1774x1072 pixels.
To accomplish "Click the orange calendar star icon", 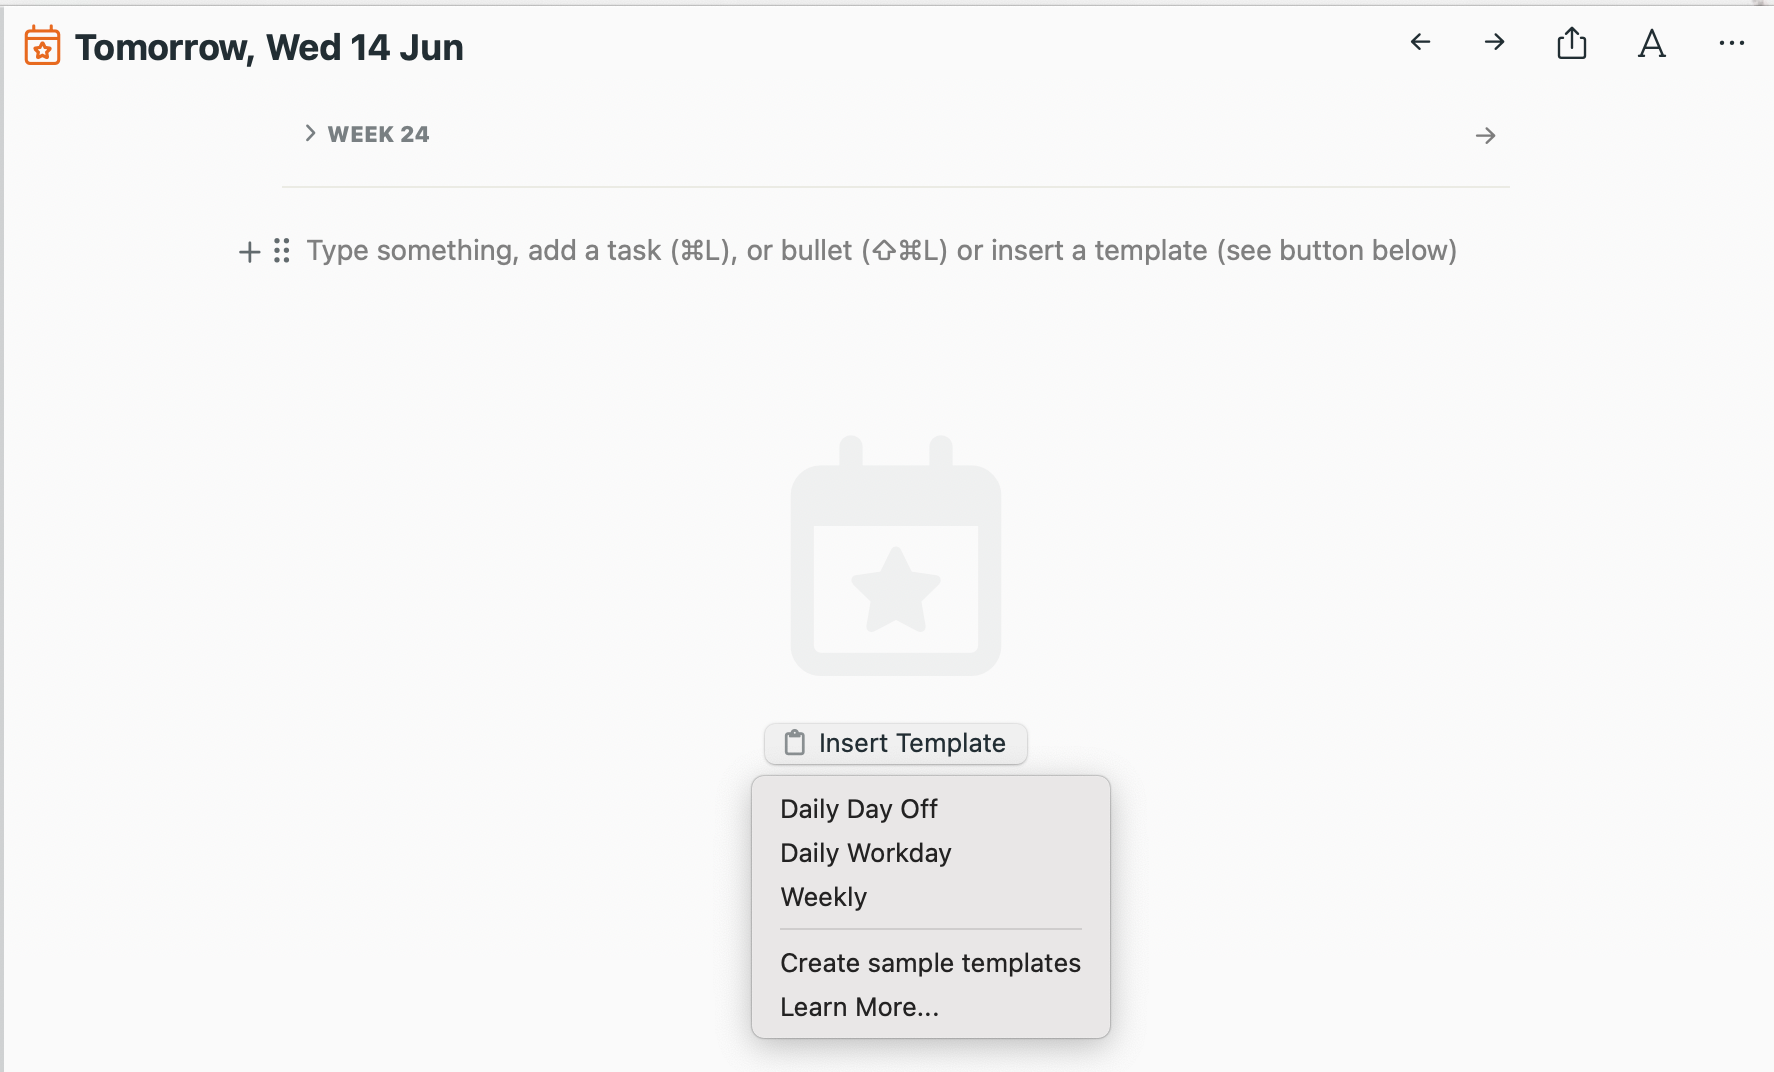I will point(42,46).
